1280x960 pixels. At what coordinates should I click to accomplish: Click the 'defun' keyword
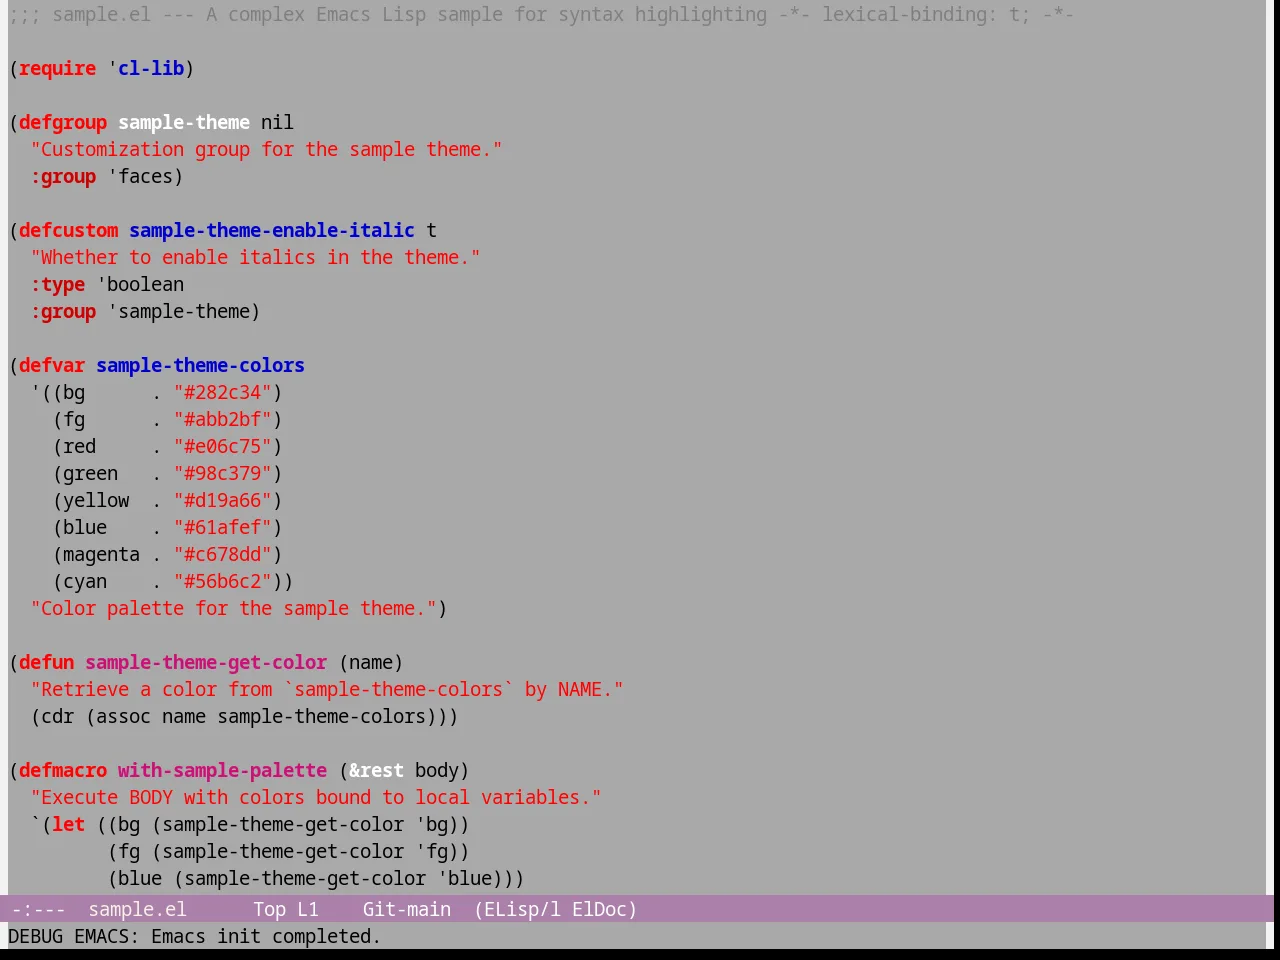point(47,662)
